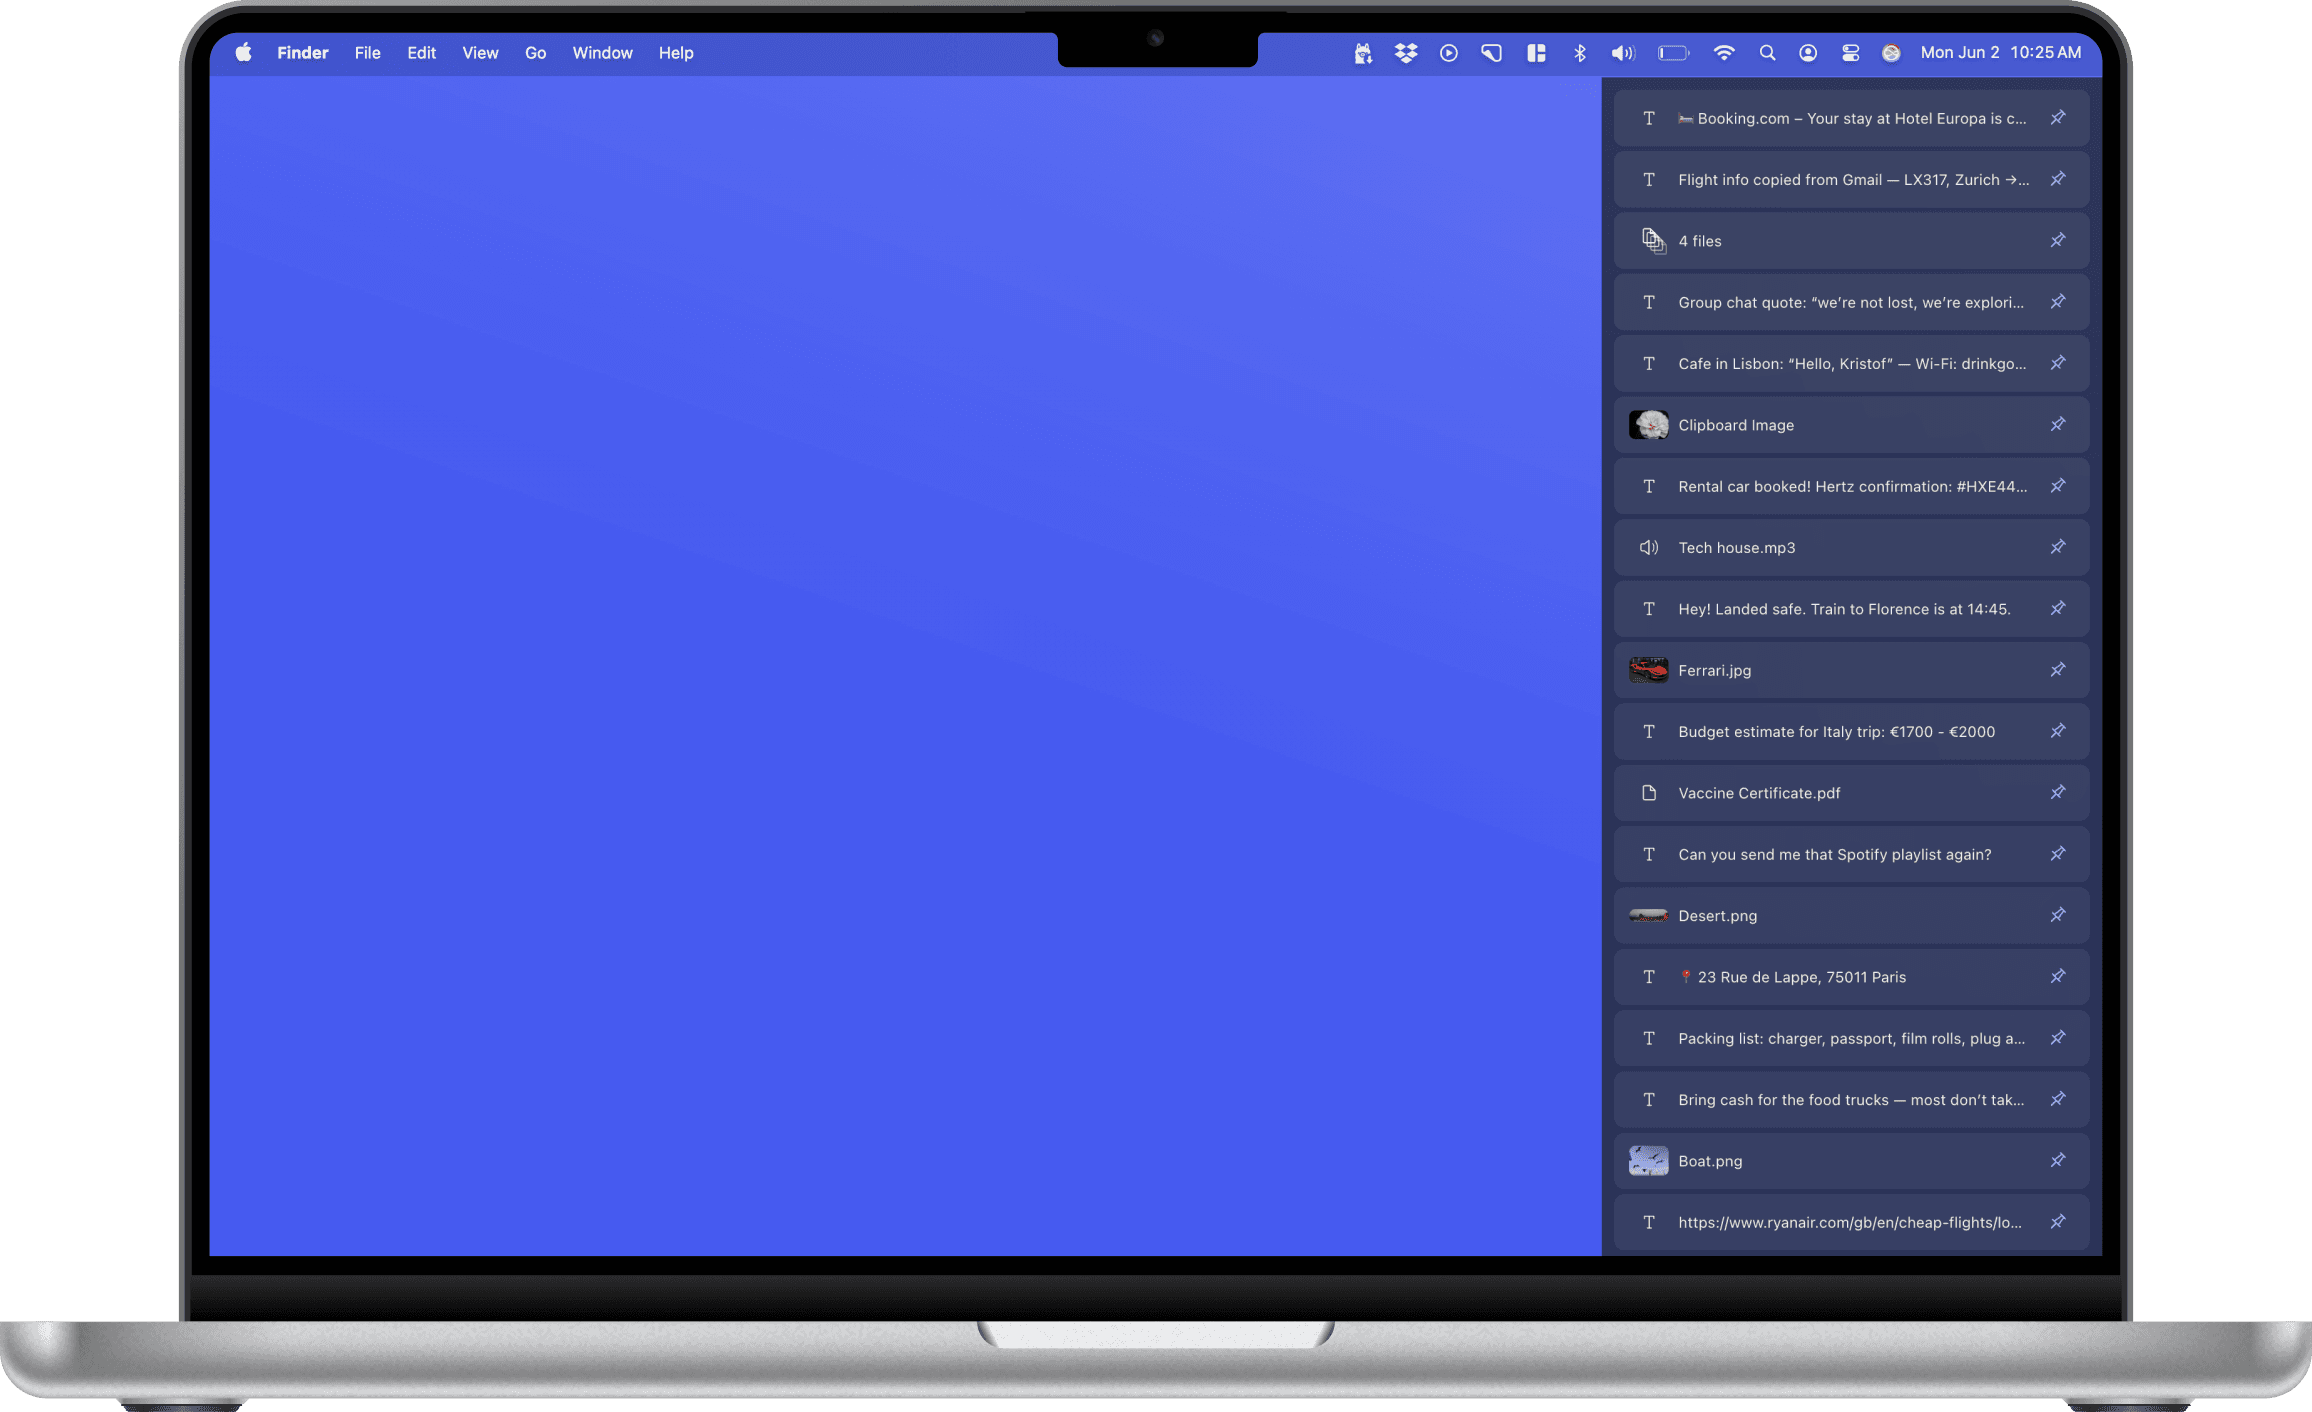Click the Dropbox menu bar icon

tap(1406, 53)
